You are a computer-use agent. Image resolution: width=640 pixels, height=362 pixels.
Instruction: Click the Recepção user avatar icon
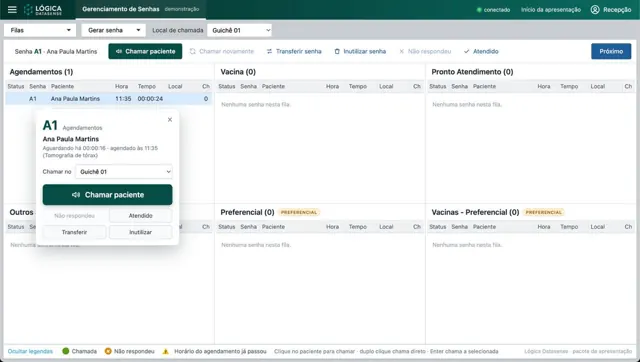595,9
